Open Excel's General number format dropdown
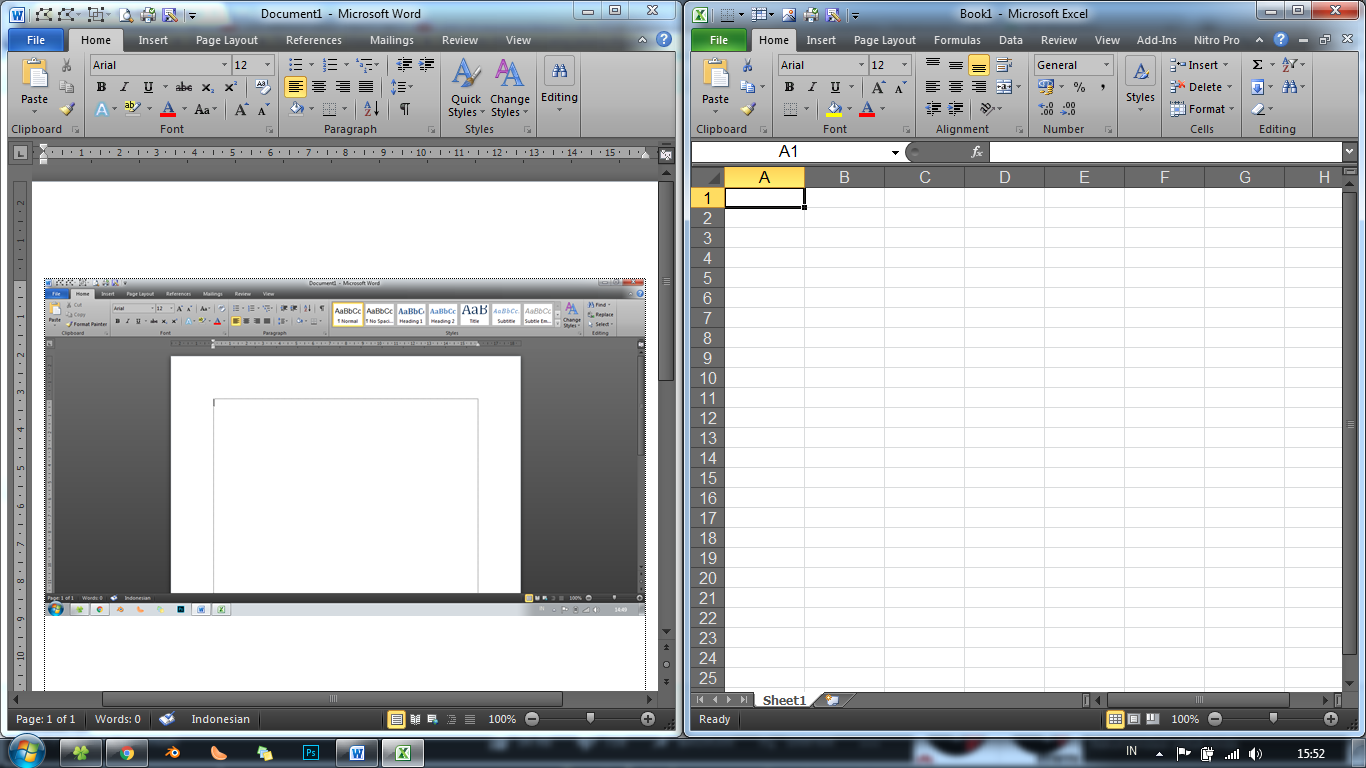 coord(1107,65)
